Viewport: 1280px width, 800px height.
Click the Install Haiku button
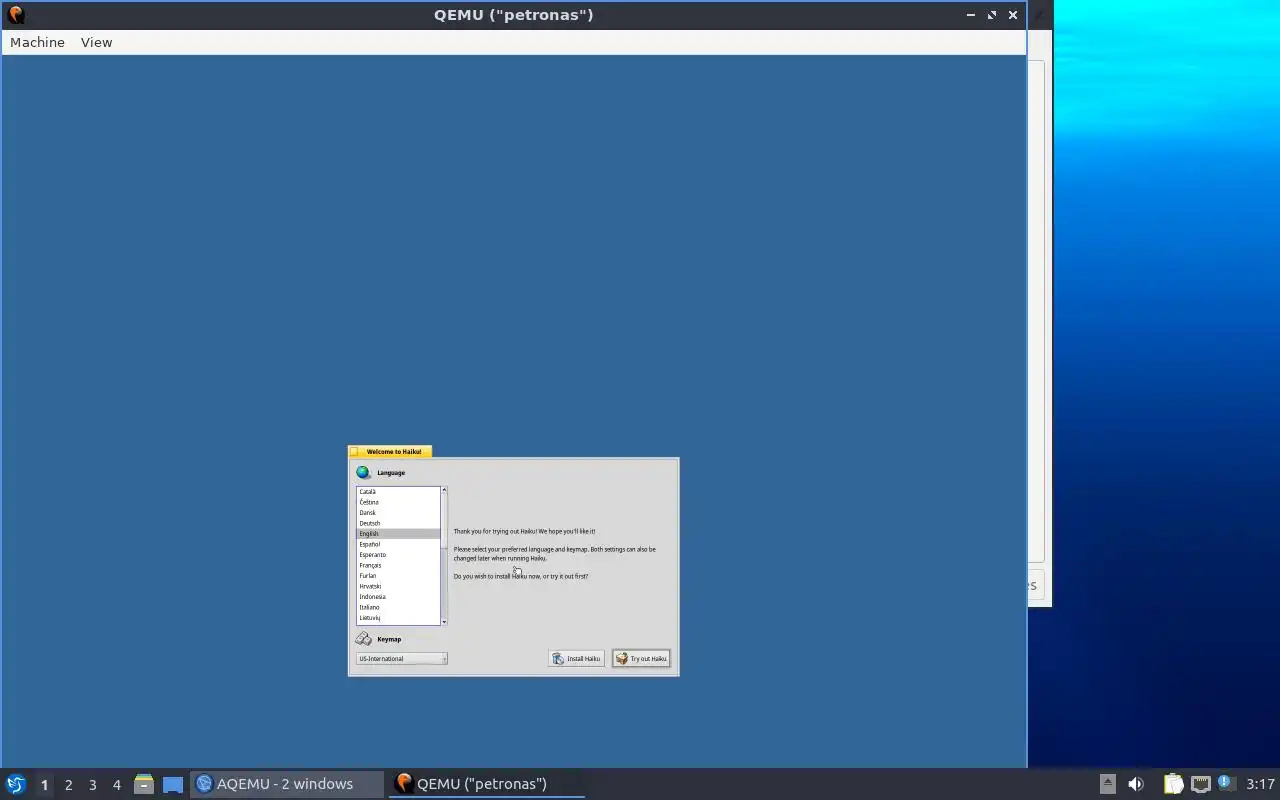point(577,658)
